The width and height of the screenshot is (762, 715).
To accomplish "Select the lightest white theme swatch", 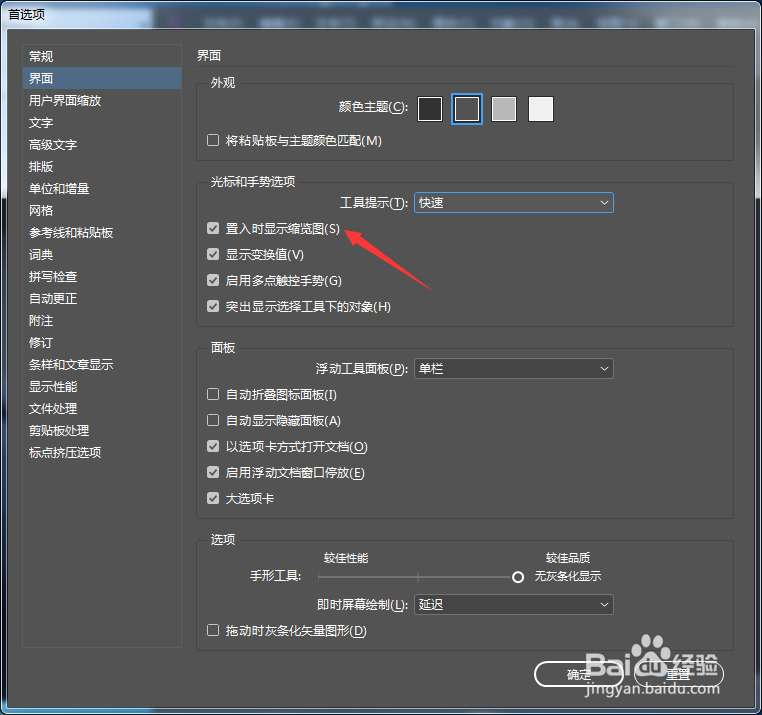I will [x=541, y=109].
